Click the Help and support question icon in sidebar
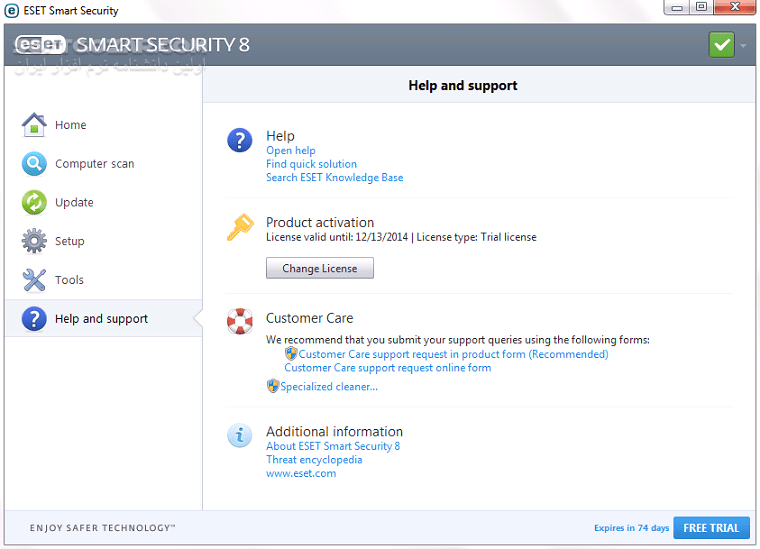The height and width of the screenshot is (549, 760). 34,318
